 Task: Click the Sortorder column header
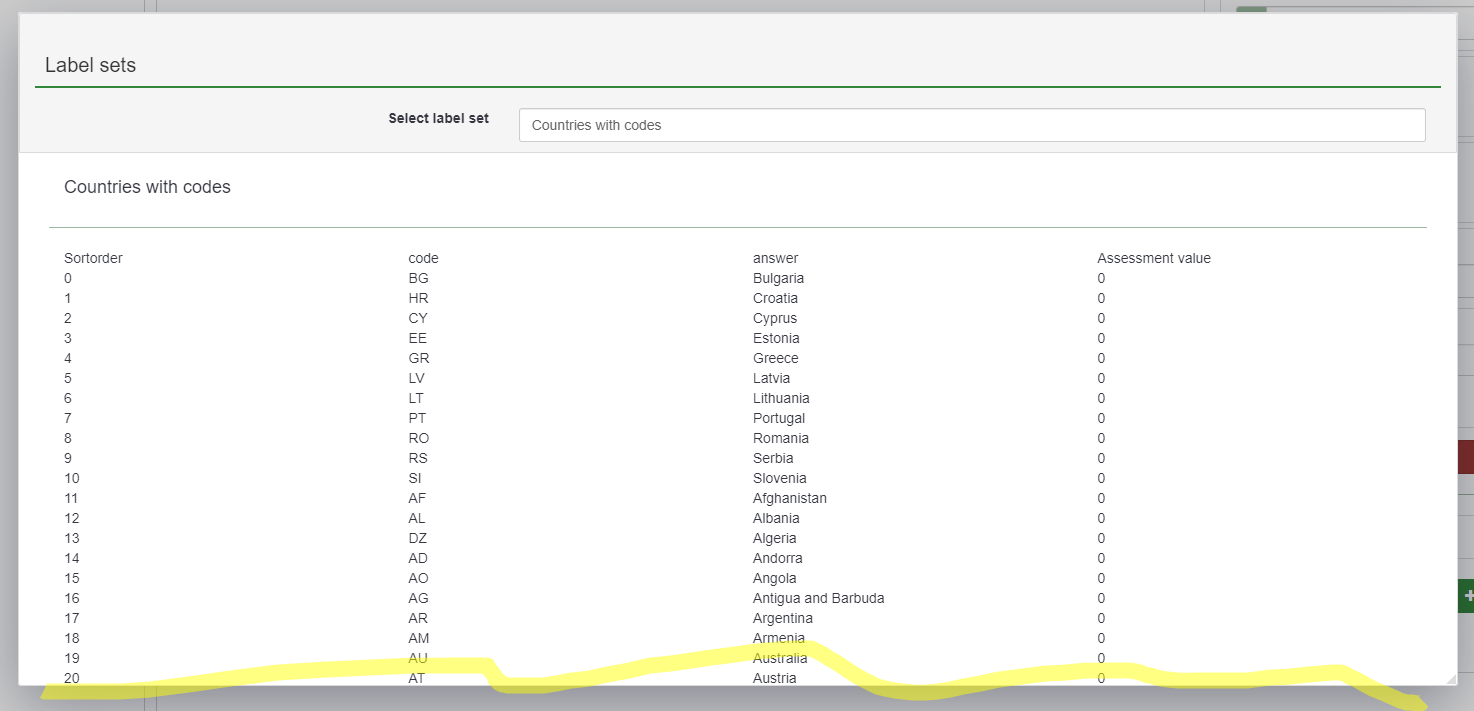(93, 258)
